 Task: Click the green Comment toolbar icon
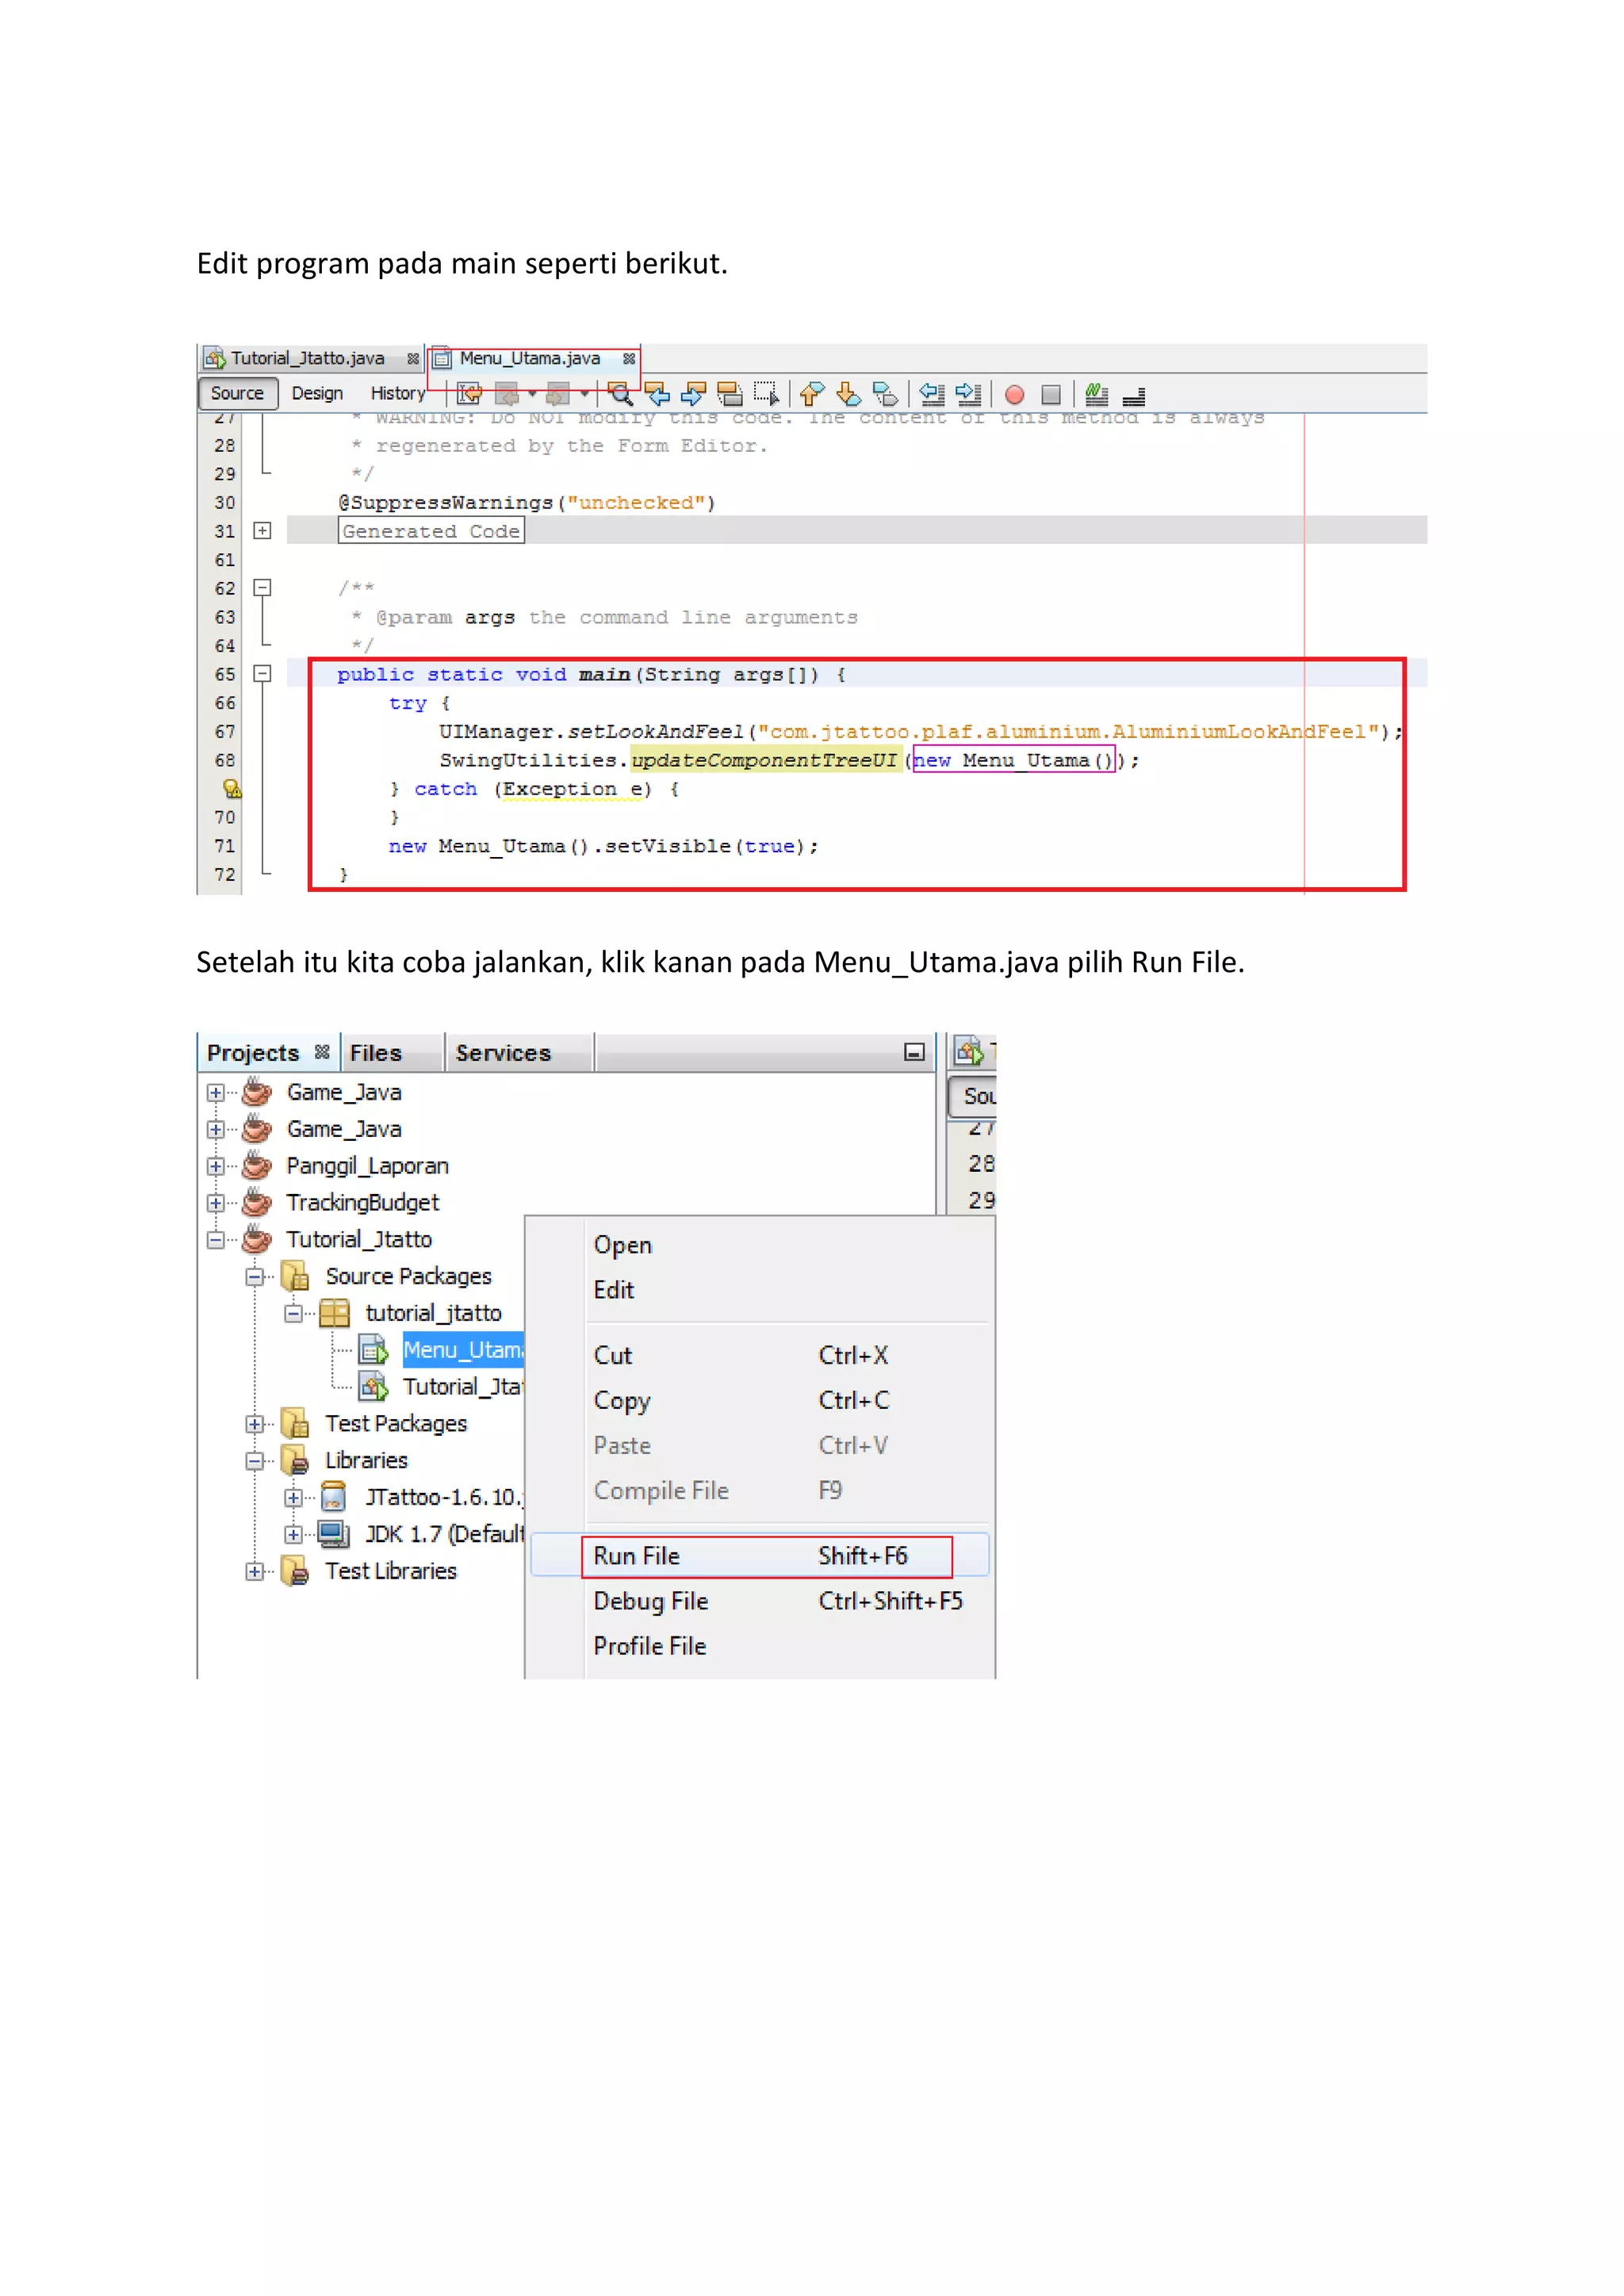(x=1097, y=394)
